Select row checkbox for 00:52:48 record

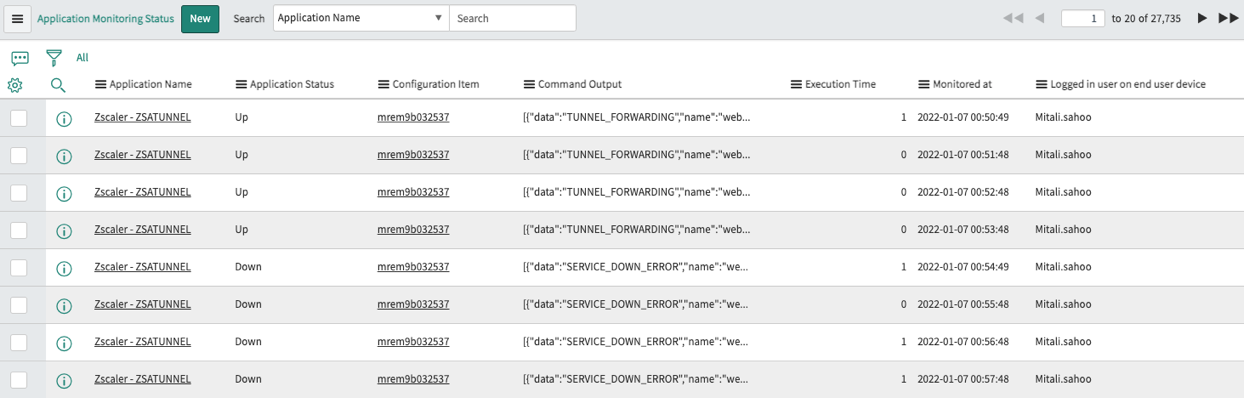18,192
